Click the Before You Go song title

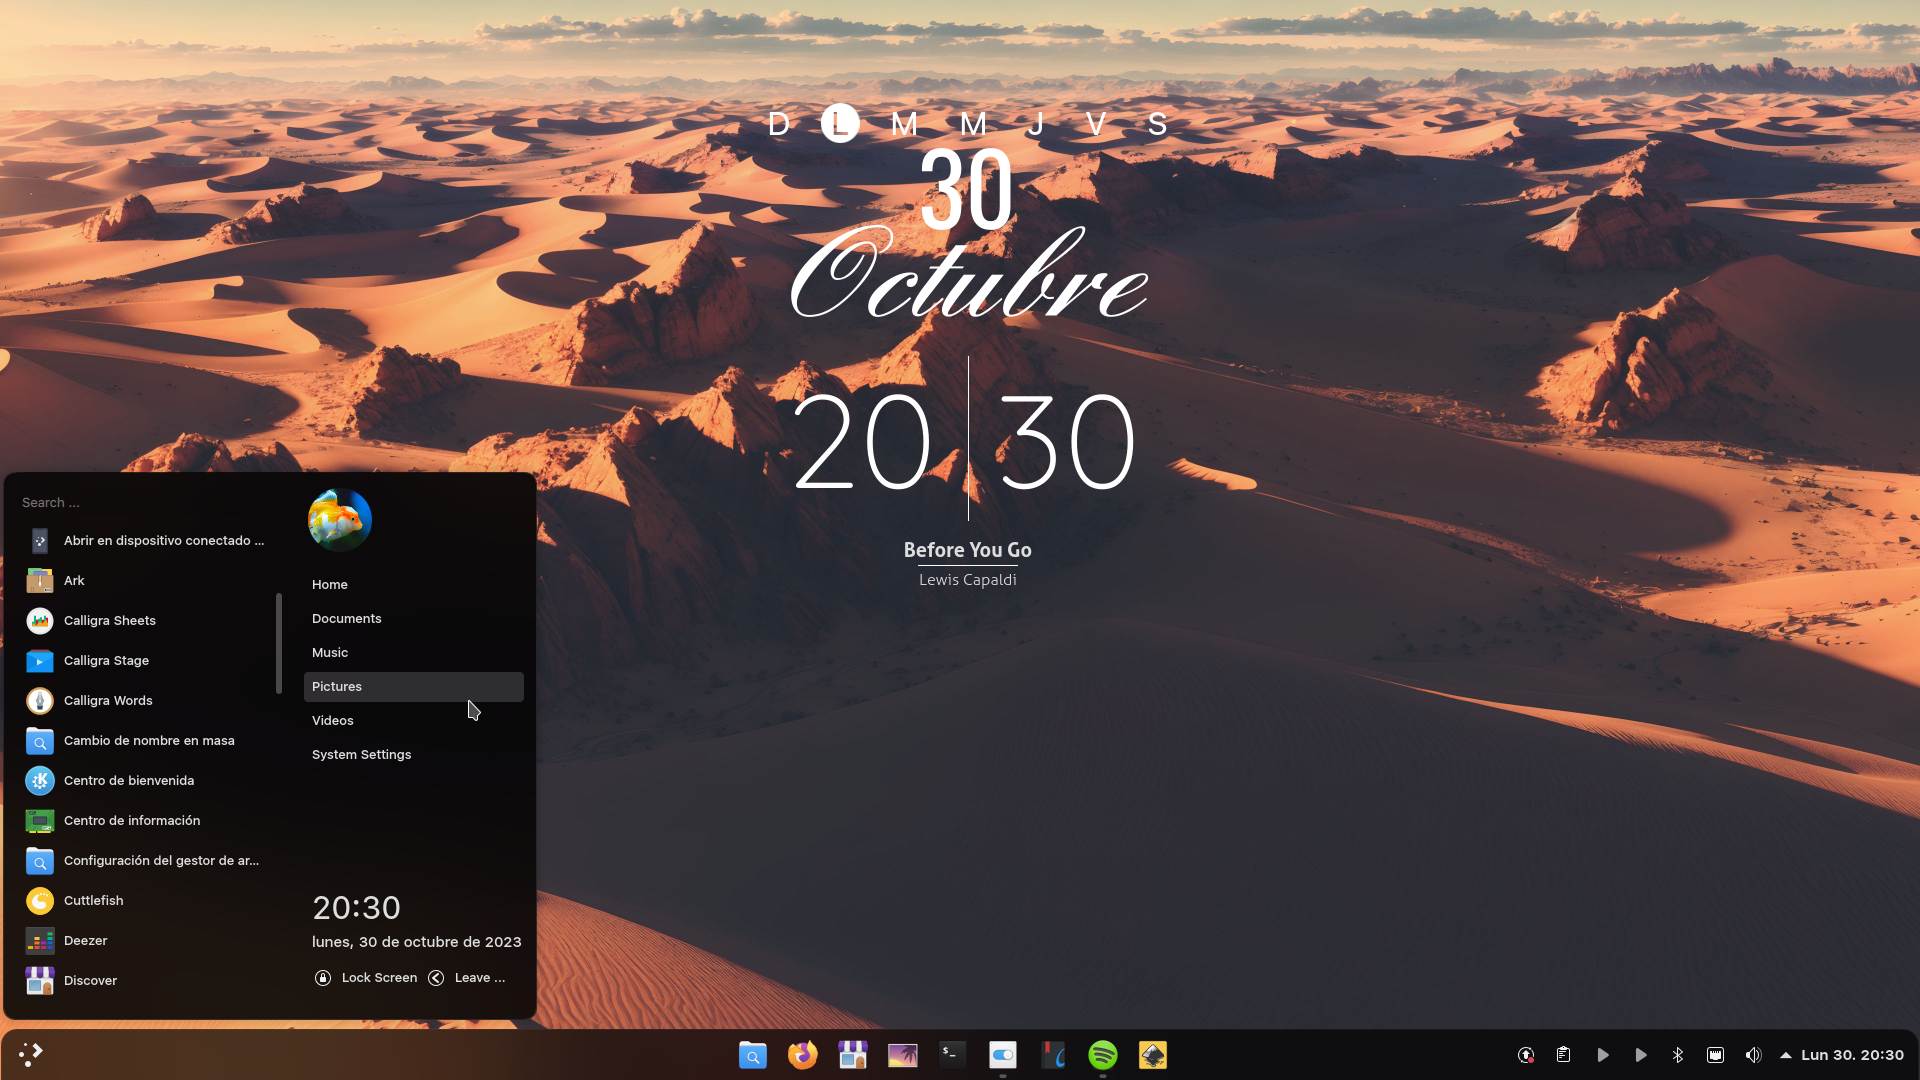[x=967, y=550]
